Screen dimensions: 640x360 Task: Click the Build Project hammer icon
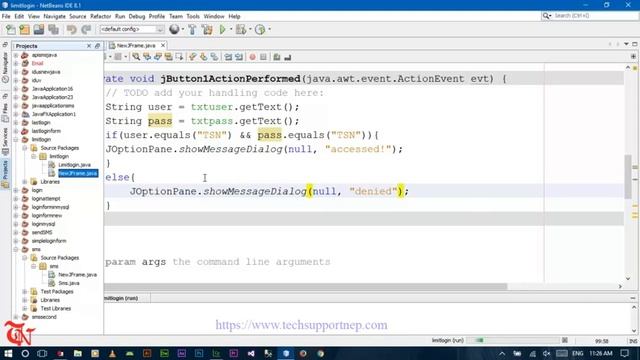192,29
